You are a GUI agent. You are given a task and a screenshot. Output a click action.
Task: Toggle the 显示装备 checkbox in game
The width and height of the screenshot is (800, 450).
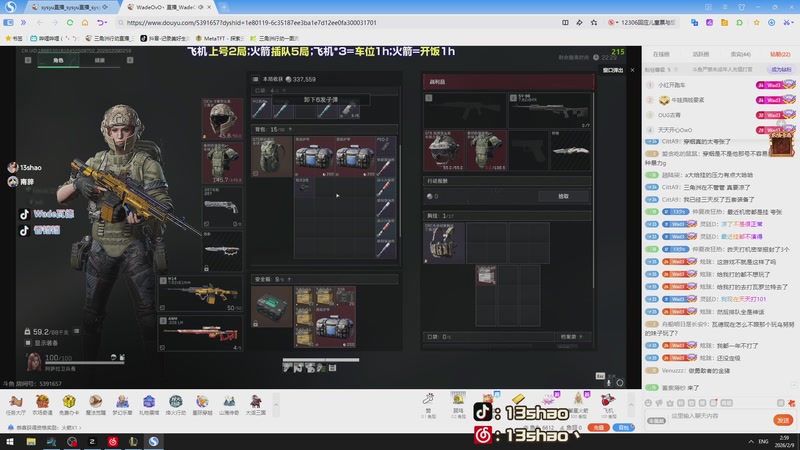[x=28, y=343]
